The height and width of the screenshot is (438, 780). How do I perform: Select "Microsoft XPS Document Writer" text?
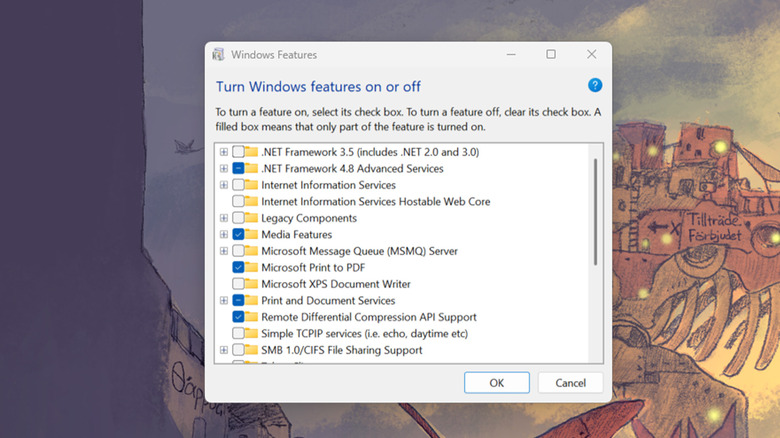(336, 284)
